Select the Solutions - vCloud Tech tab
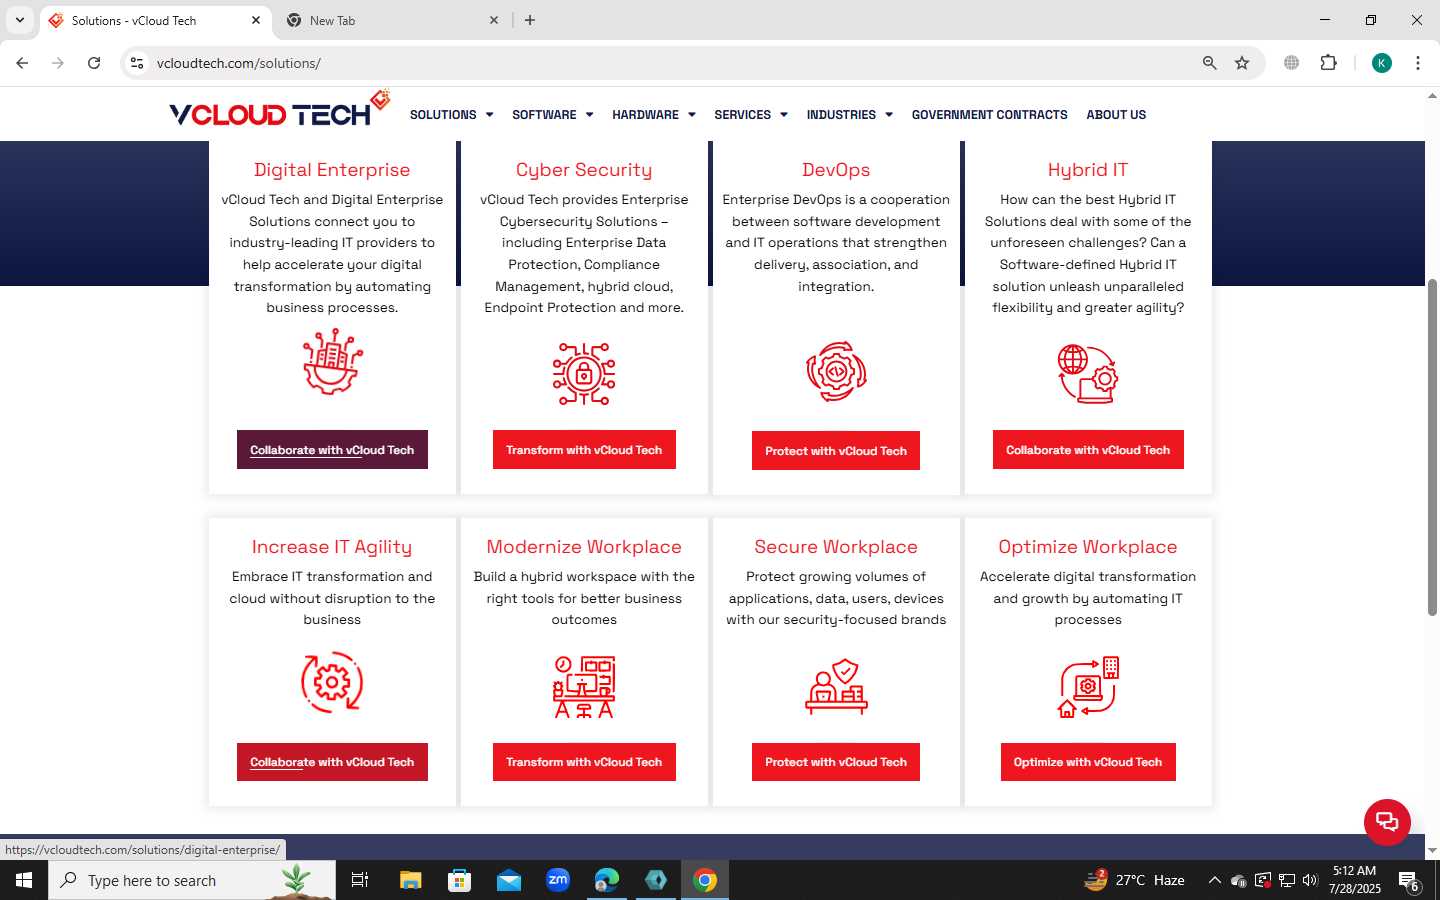The width and height of the screenshot is (1440, 900). (155, 20)
